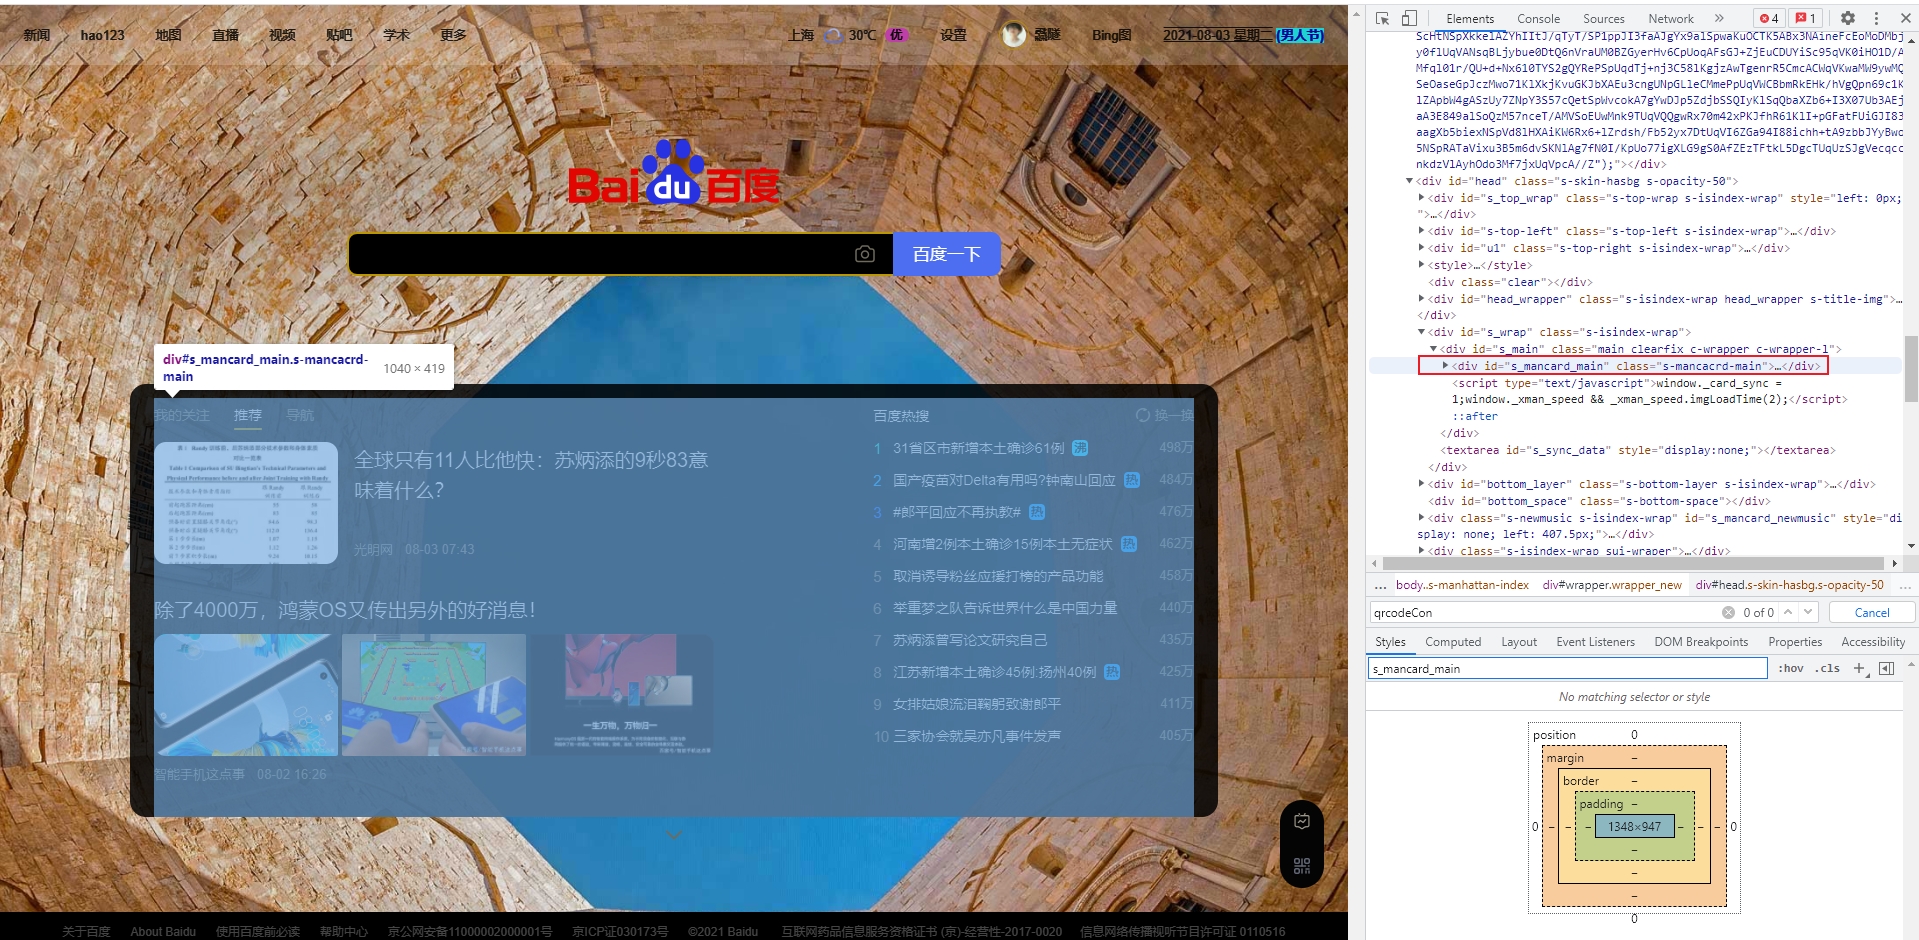Click the horizontal scrollbar in Elements panel
Image resolution: width=1919 pixels, height=940 pixels.
tap(1634, 563)
